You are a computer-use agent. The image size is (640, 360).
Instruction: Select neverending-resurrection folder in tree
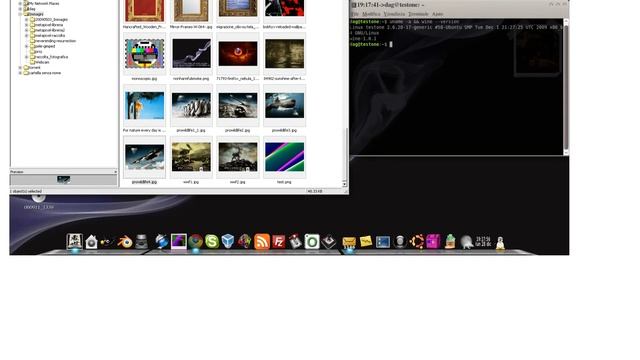[x=52, y=41]
